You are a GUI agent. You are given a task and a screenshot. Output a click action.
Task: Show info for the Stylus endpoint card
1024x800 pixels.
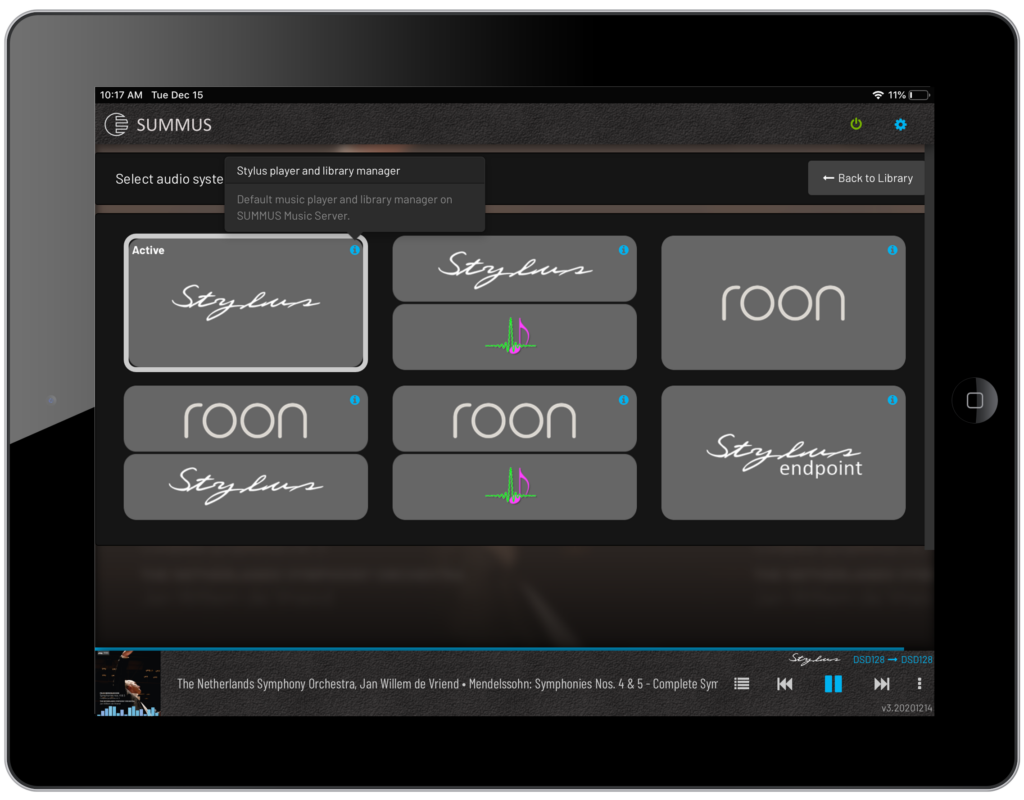click(x=892, y=400)
